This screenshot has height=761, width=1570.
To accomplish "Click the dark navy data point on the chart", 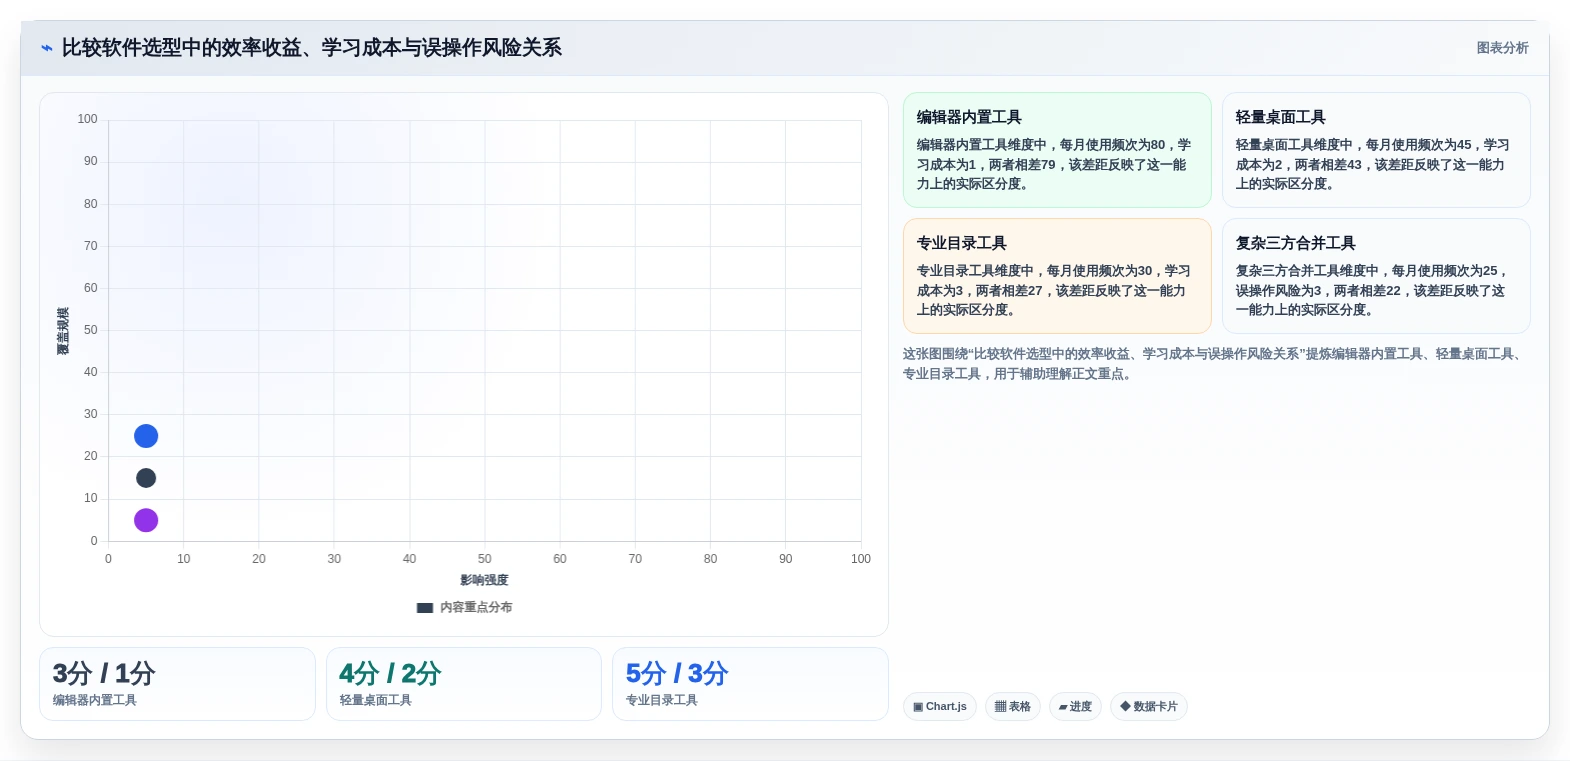I will tap(146, 478).
